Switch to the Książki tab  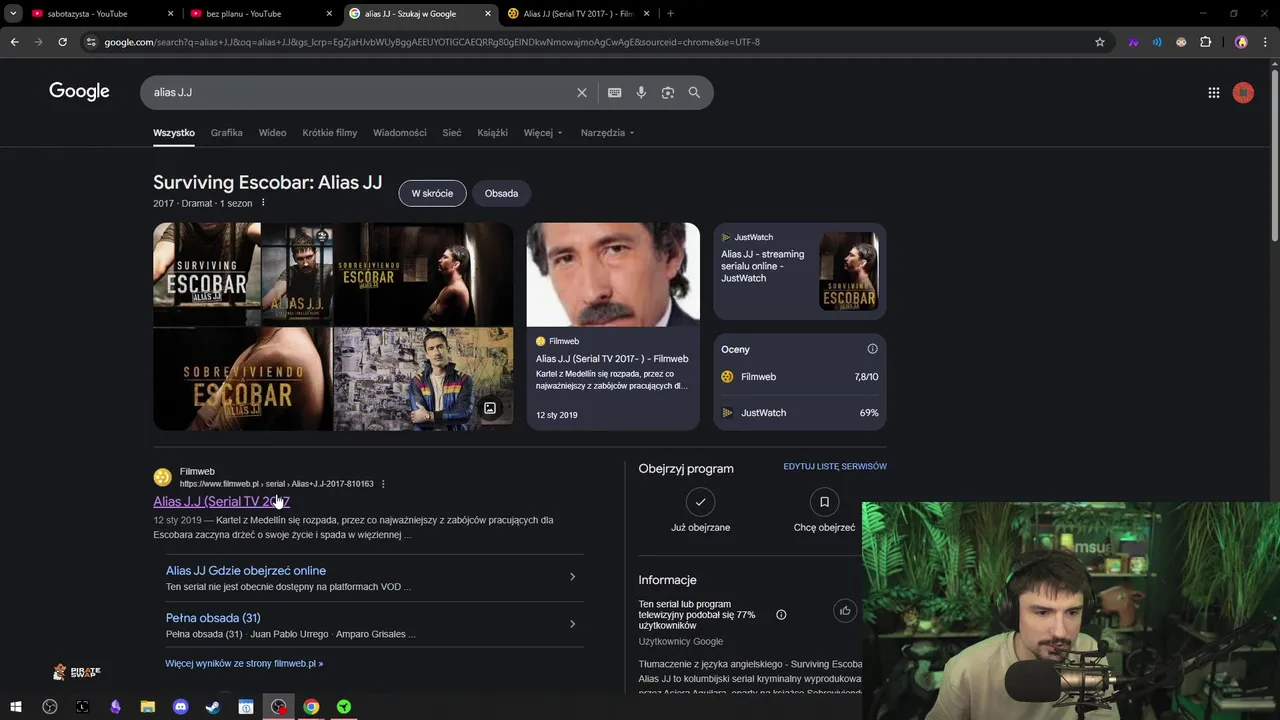pos(492,133)
